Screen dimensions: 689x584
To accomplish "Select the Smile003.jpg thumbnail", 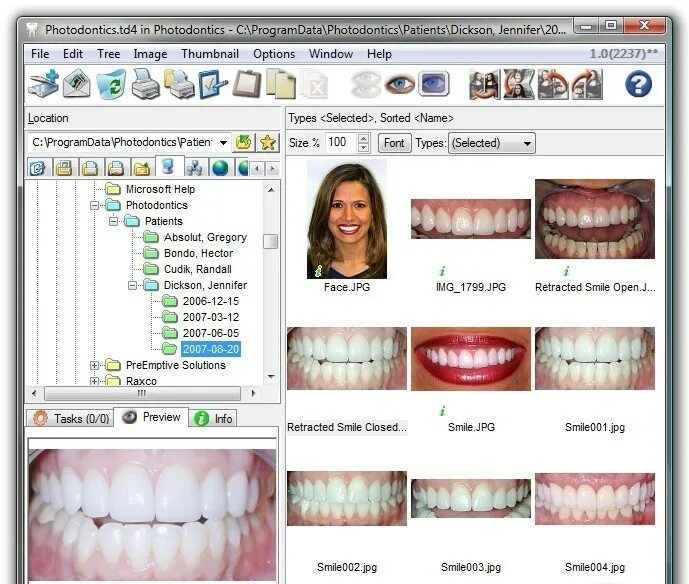I will coord(471,498).
